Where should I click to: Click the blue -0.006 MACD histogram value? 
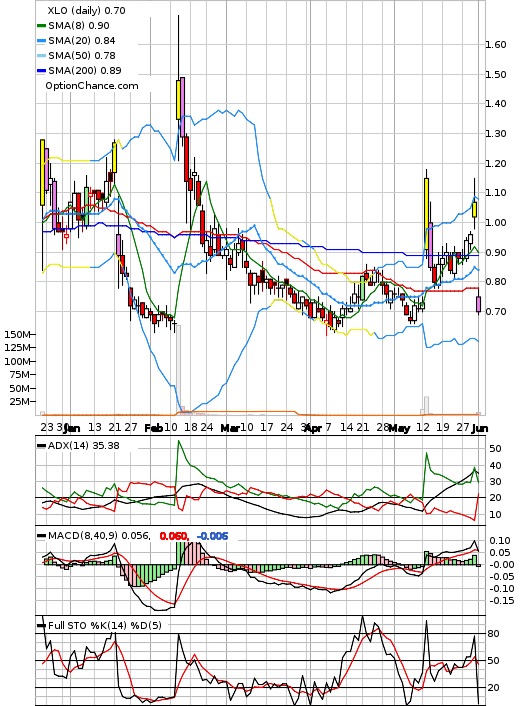[x=212, y=536]
